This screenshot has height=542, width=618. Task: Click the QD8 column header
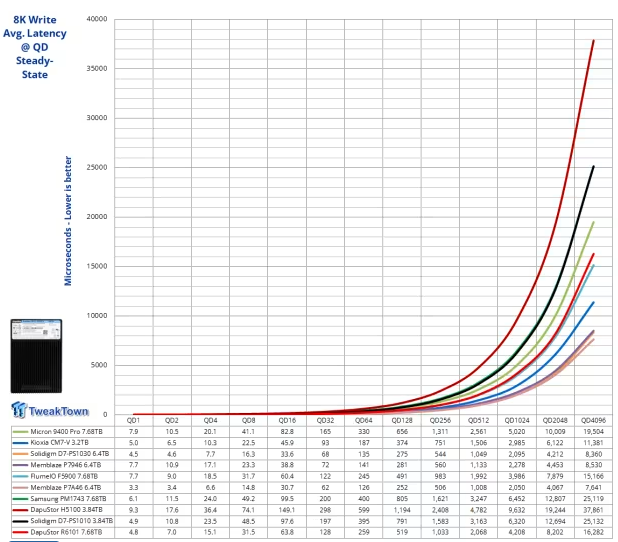click(248, 420)
